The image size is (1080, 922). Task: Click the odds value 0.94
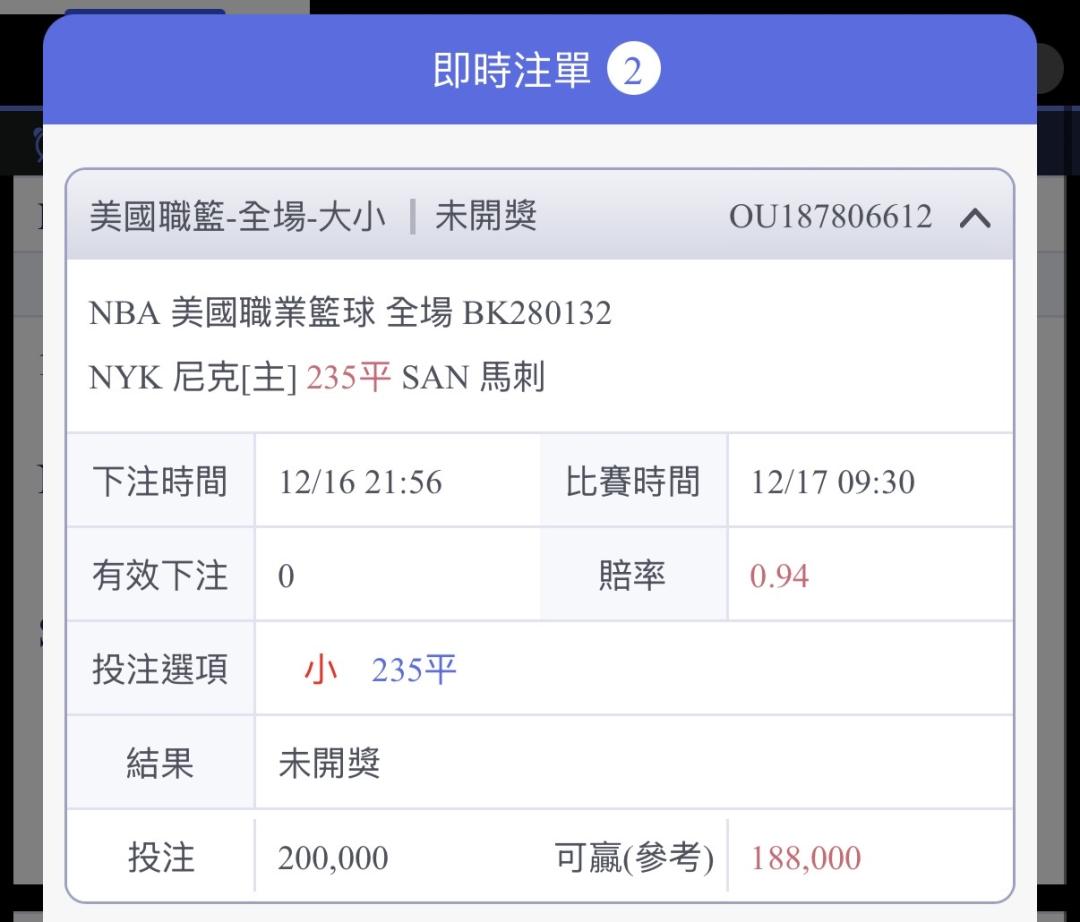(779, 576)
